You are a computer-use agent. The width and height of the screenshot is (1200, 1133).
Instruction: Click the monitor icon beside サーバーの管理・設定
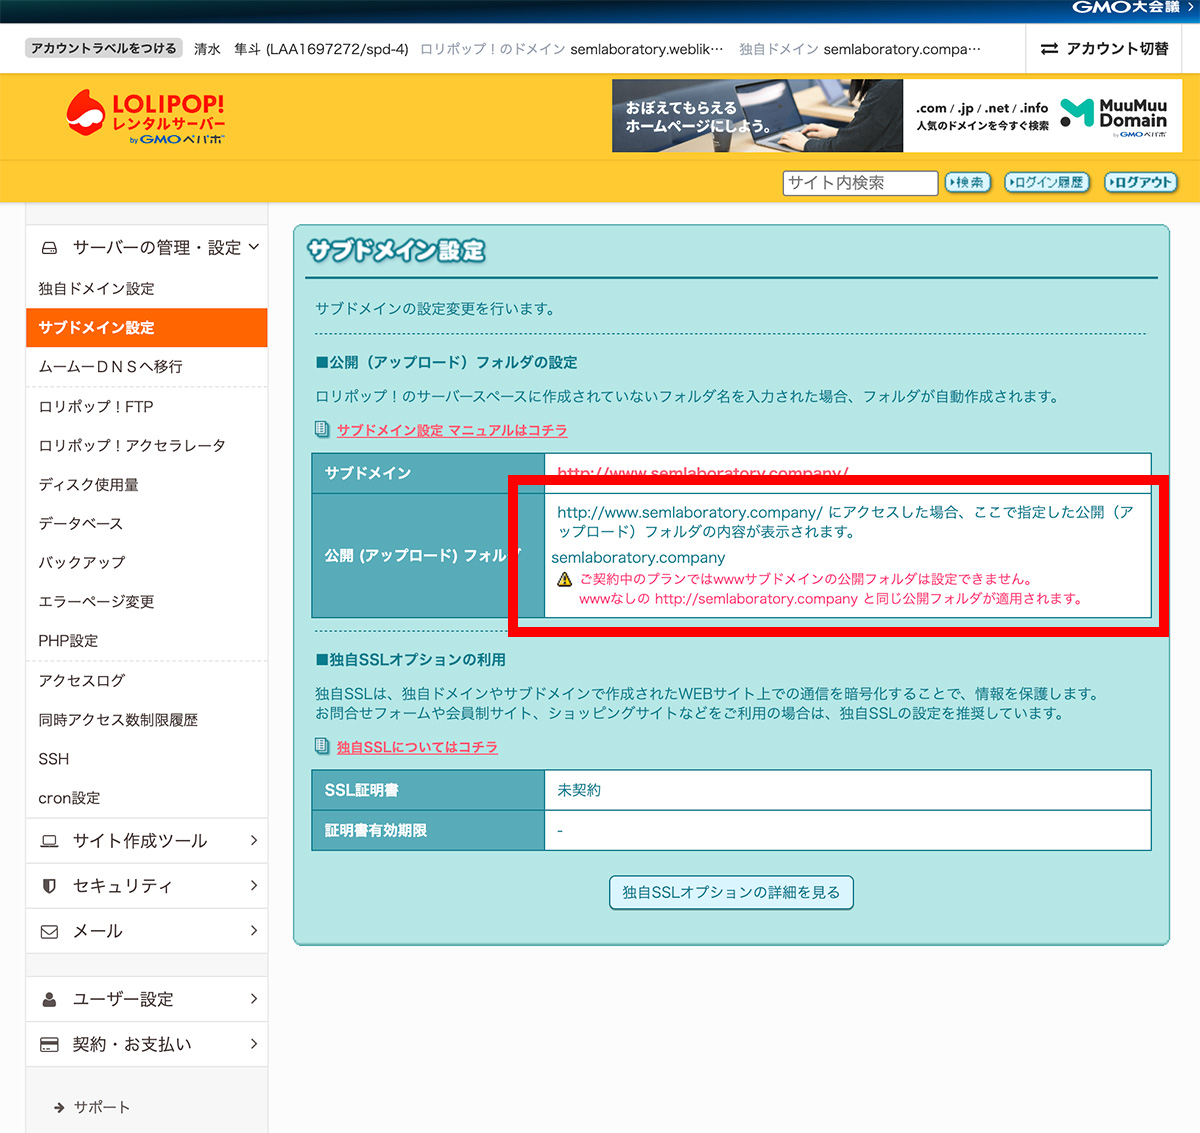point(50,247)
